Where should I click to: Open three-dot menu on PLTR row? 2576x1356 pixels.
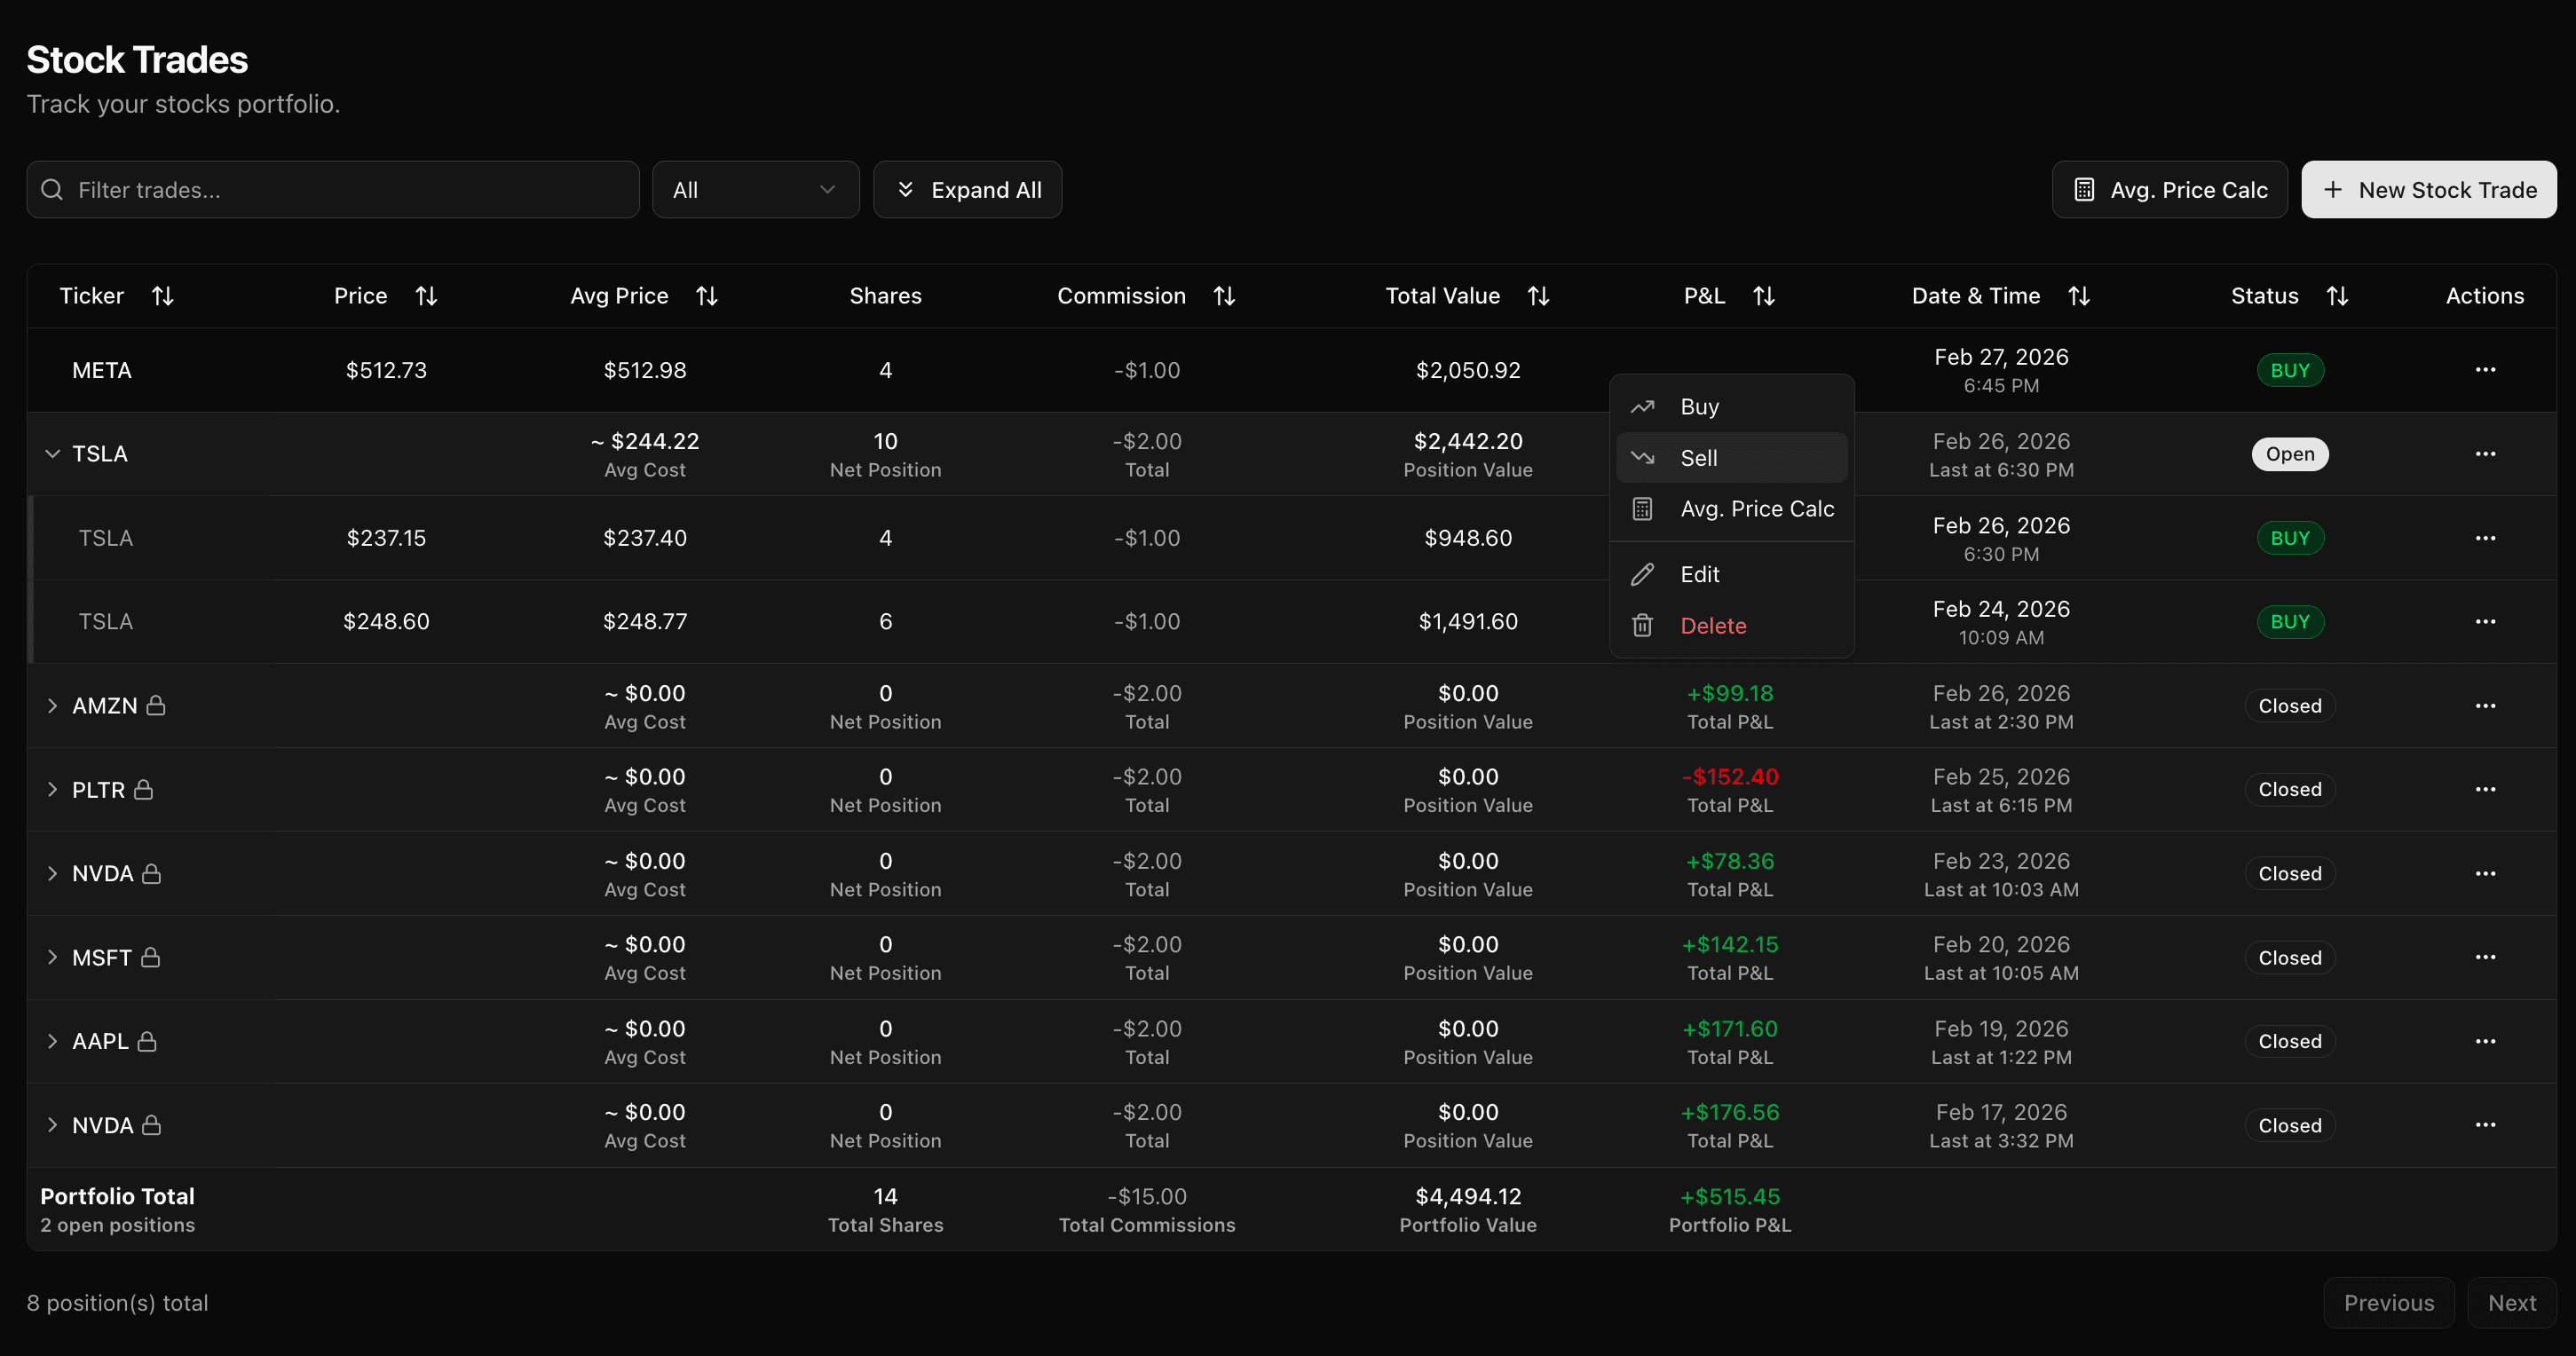[2485, 790]
